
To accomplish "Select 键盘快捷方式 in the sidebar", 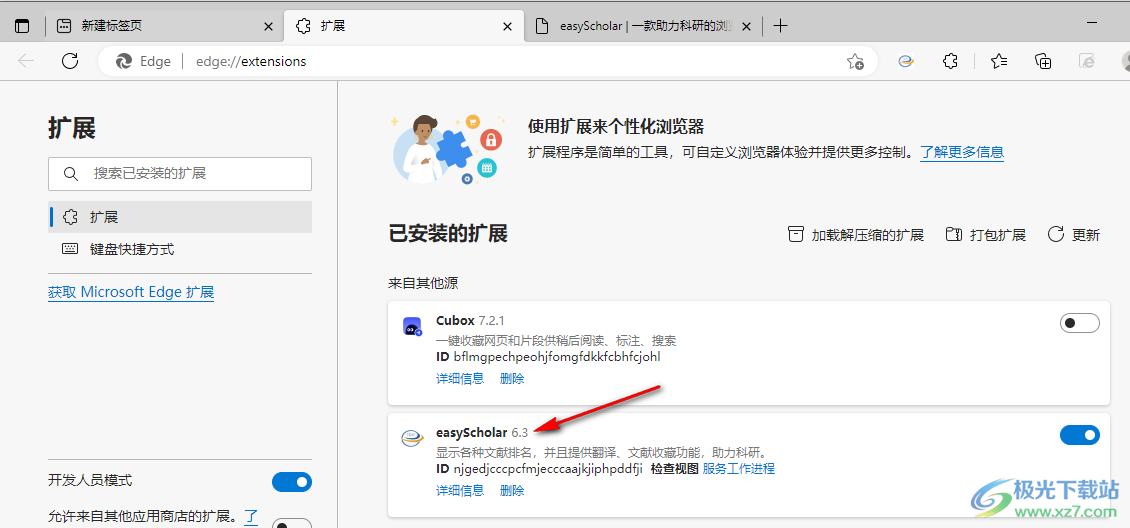I will coord(180,249).
